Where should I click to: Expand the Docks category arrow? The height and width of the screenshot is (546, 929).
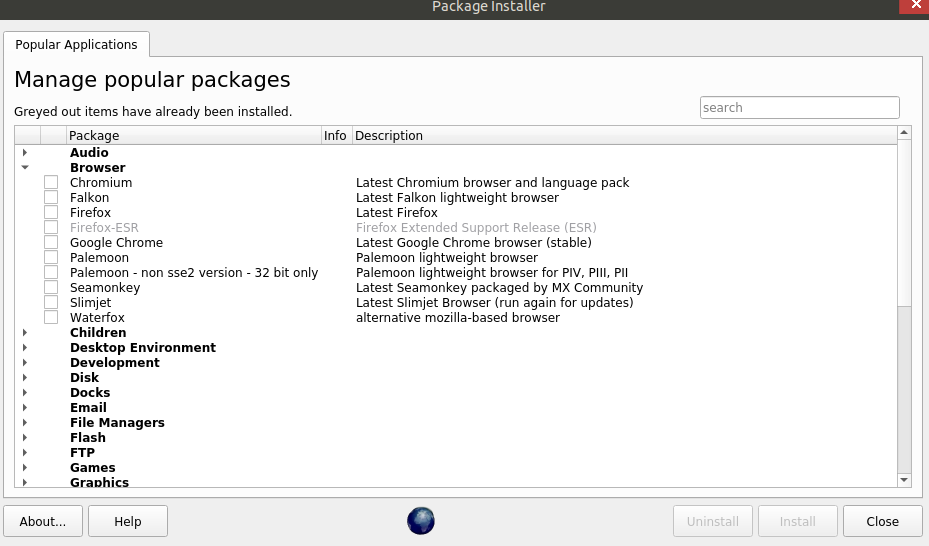point(25,392)
